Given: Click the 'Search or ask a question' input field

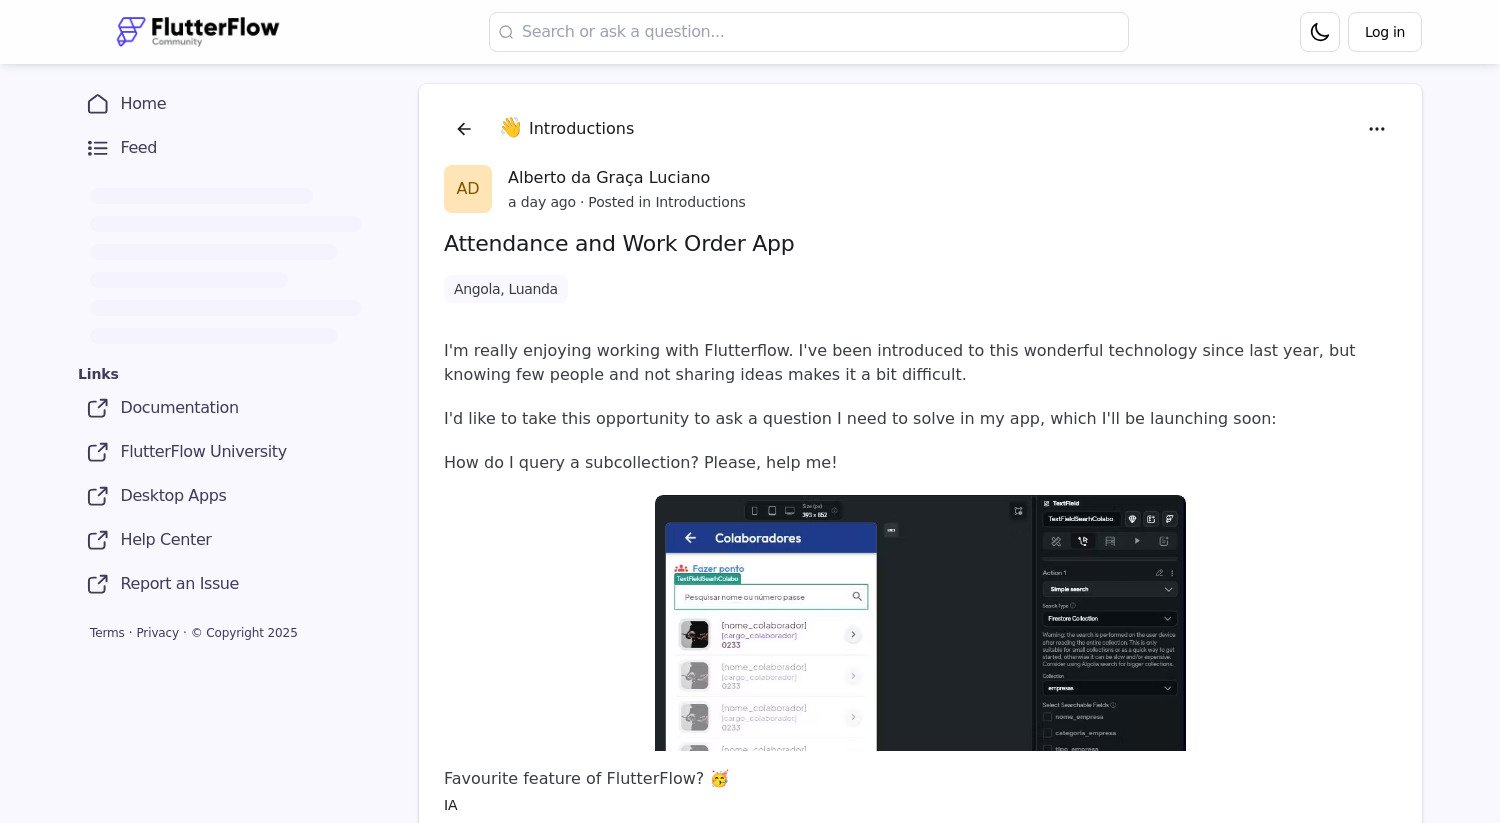Looking at the screenshot, I should pos(808,32).
